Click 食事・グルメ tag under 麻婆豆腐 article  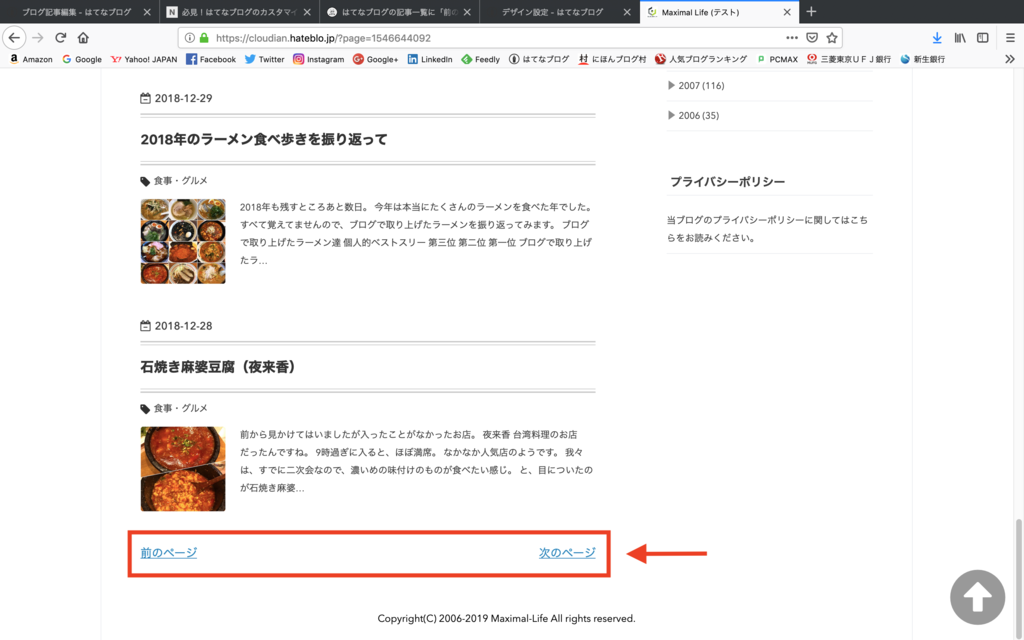coord(180,408)
